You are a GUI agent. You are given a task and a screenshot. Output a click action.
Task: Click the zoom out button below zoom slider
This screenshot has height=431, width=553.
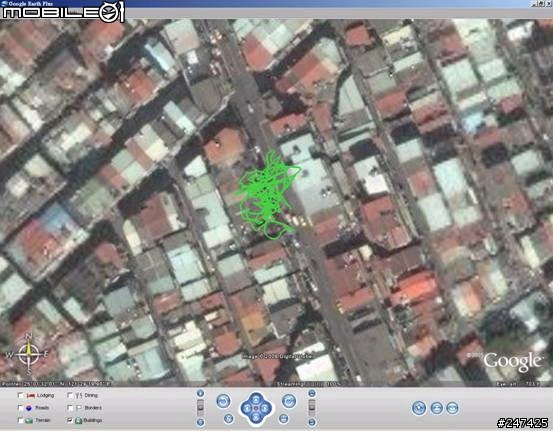pyautogui.click(x=200, y=422)
